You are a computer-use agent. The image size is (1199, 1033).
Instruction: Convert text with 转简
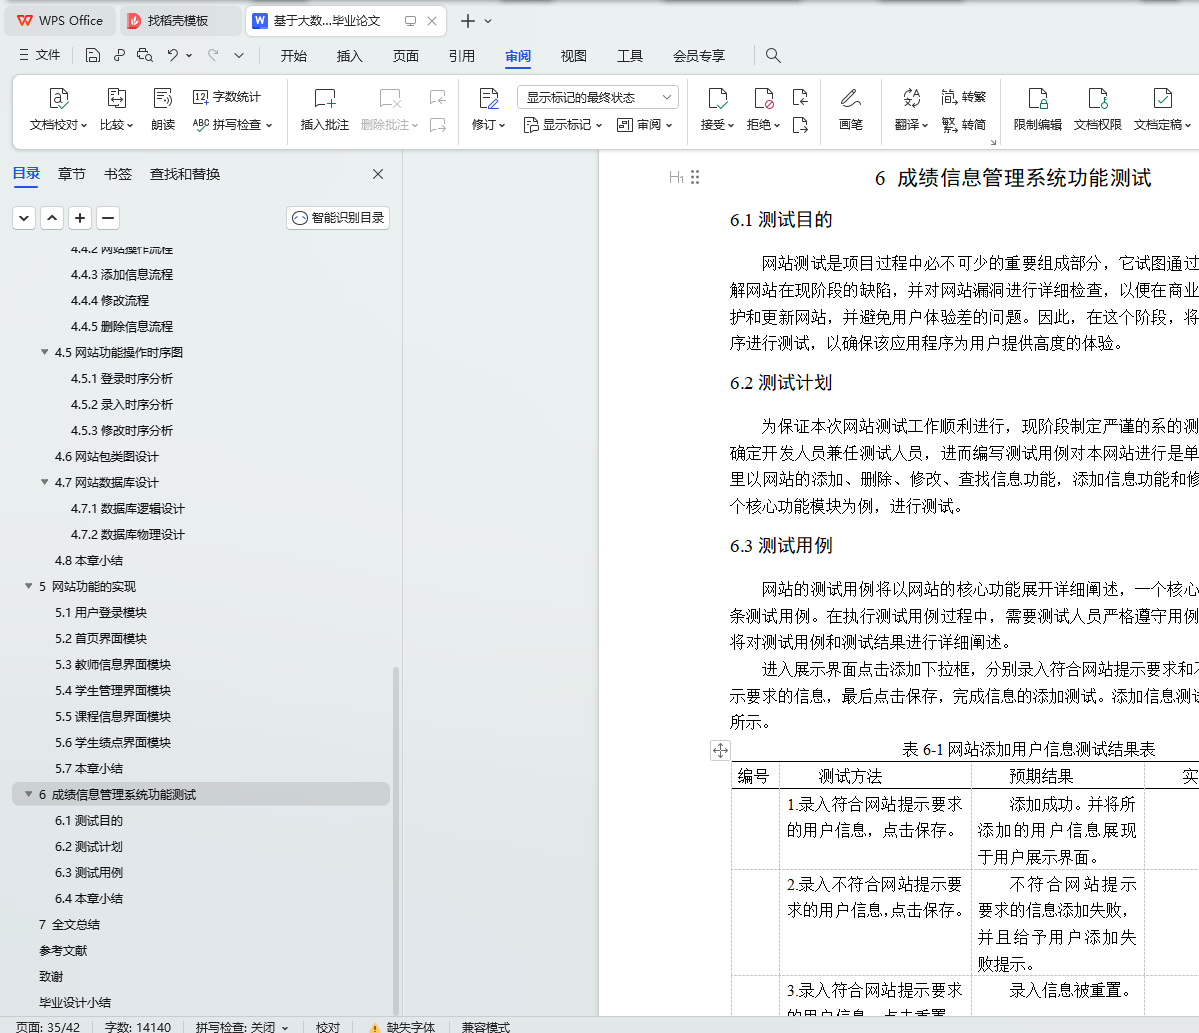click(963, 125)
